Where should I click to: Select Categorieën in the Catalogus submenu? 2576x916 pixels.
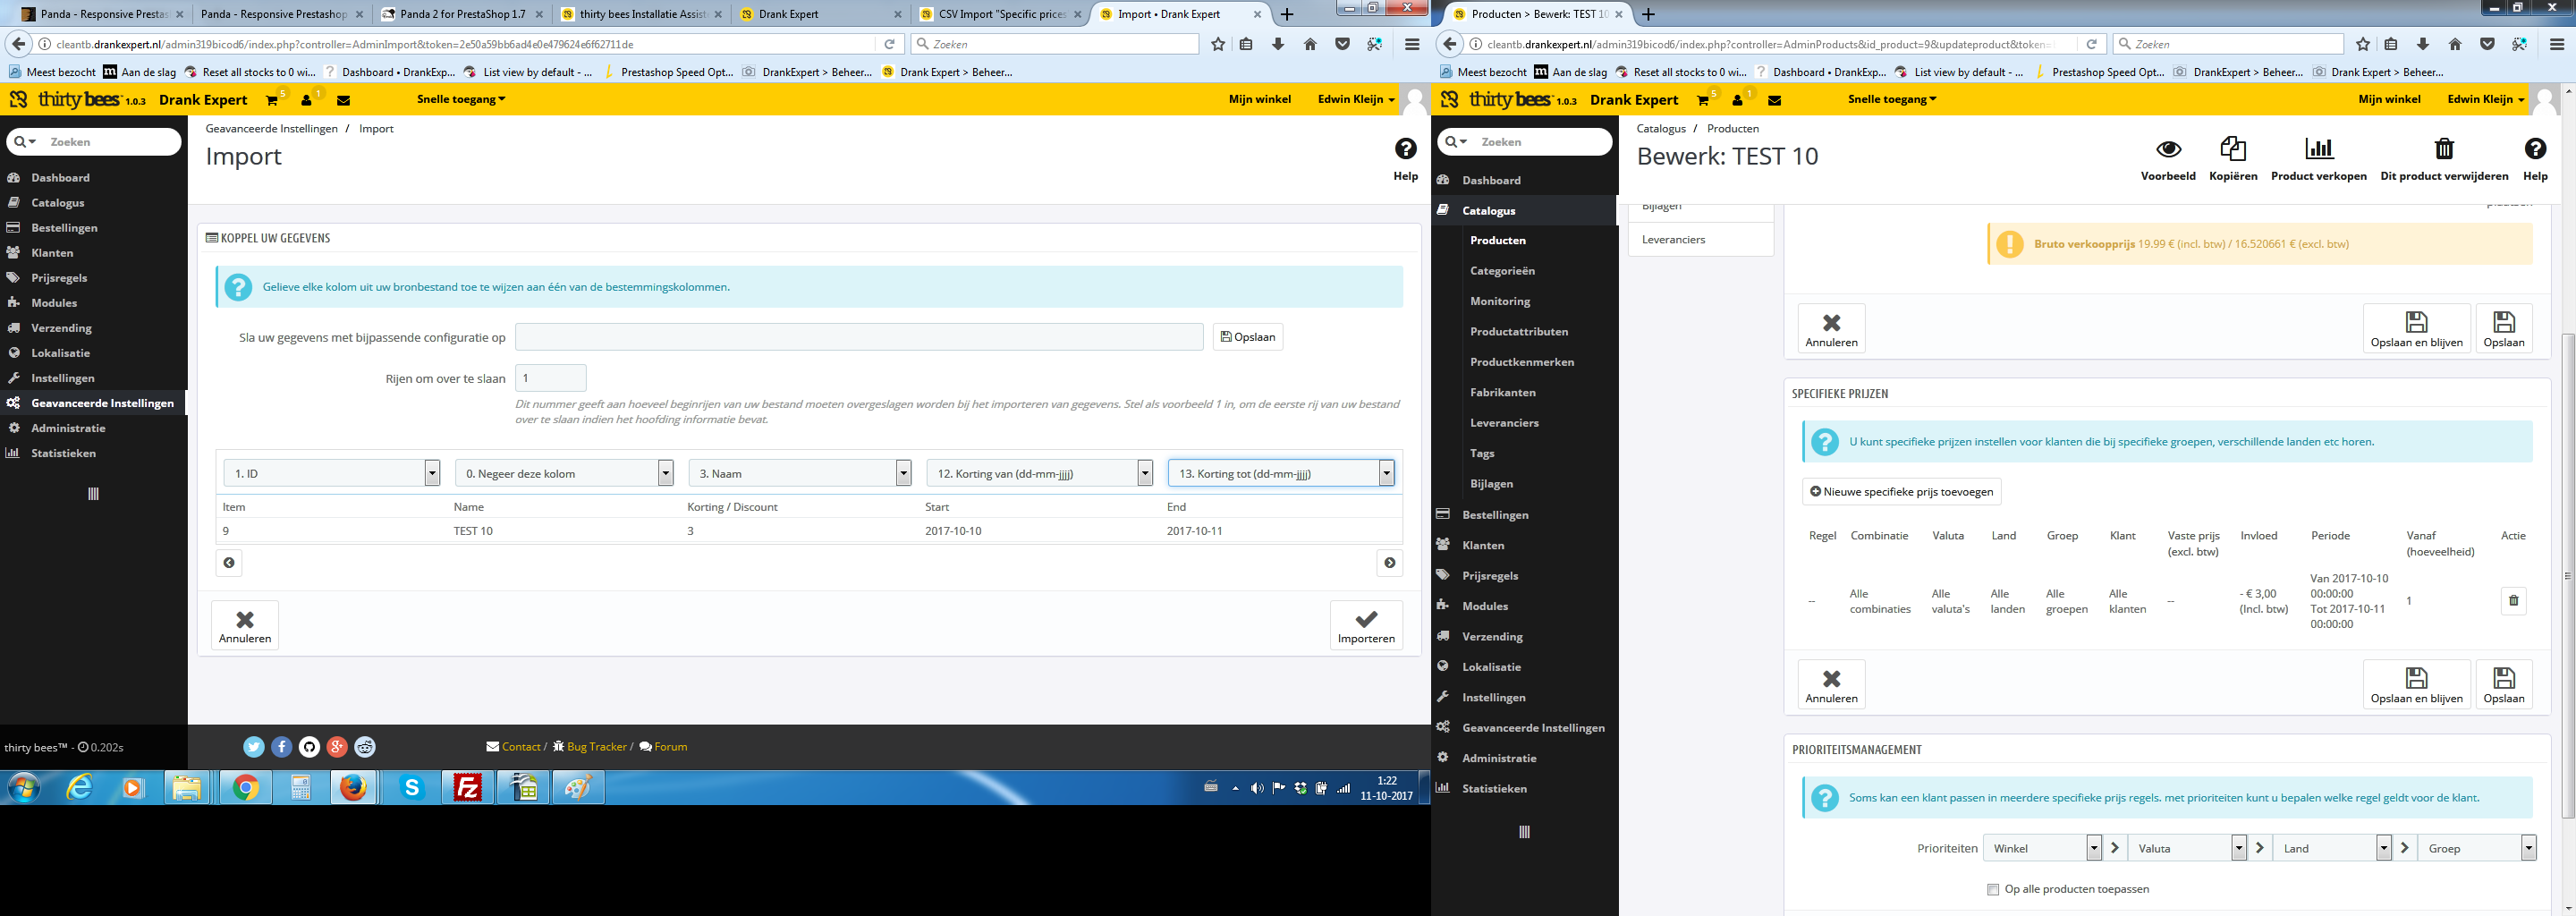tap(1502, 271)
